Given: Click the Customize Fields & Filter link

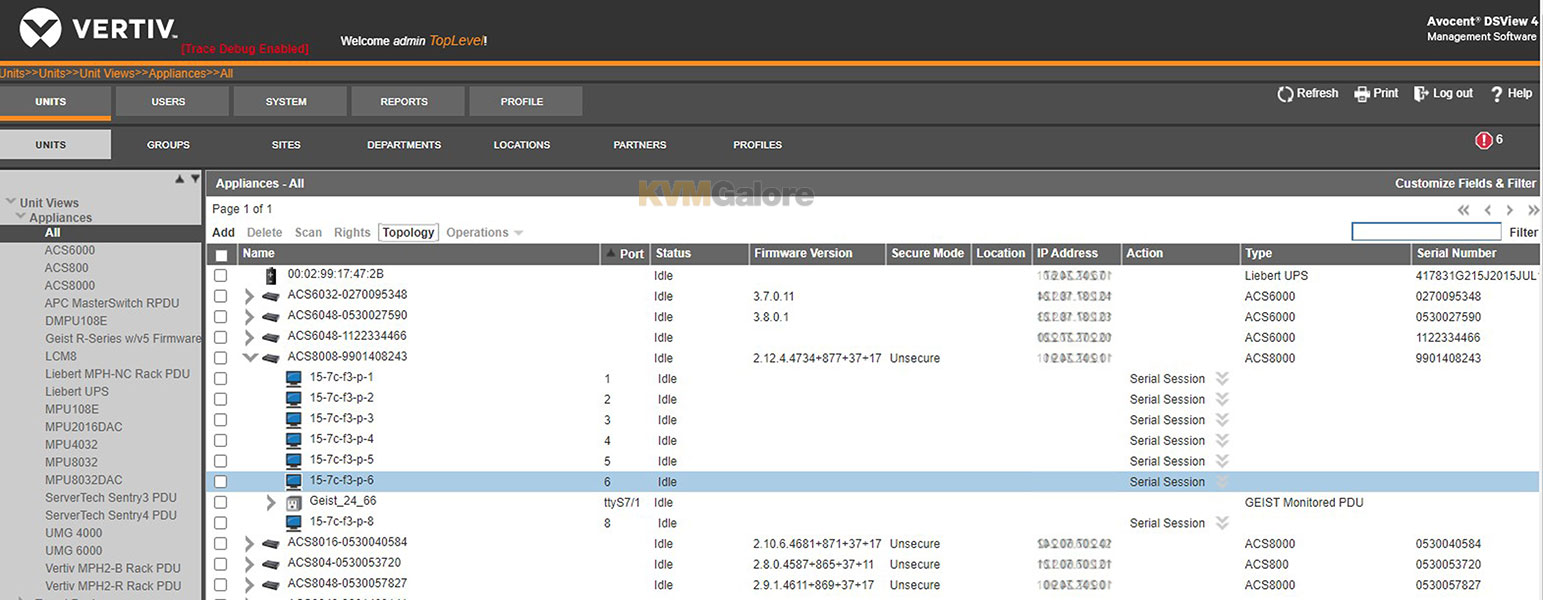Looking at the screenshot, I should pyautogui.click(x=1465, y=184).
